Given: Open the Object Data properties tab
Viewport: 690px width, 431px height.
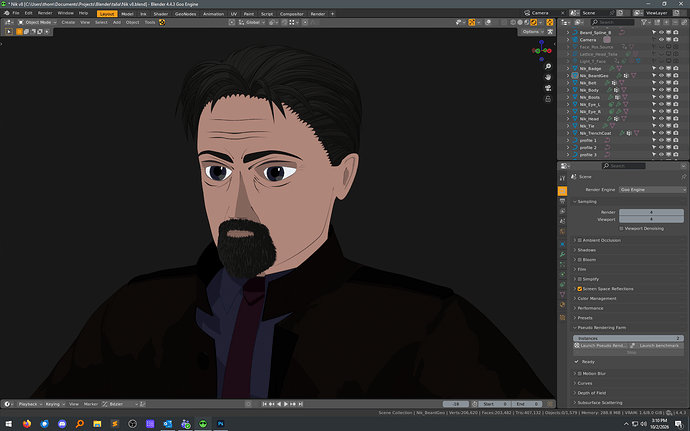Looking at the screenshot, I should (x=562, y=295).
